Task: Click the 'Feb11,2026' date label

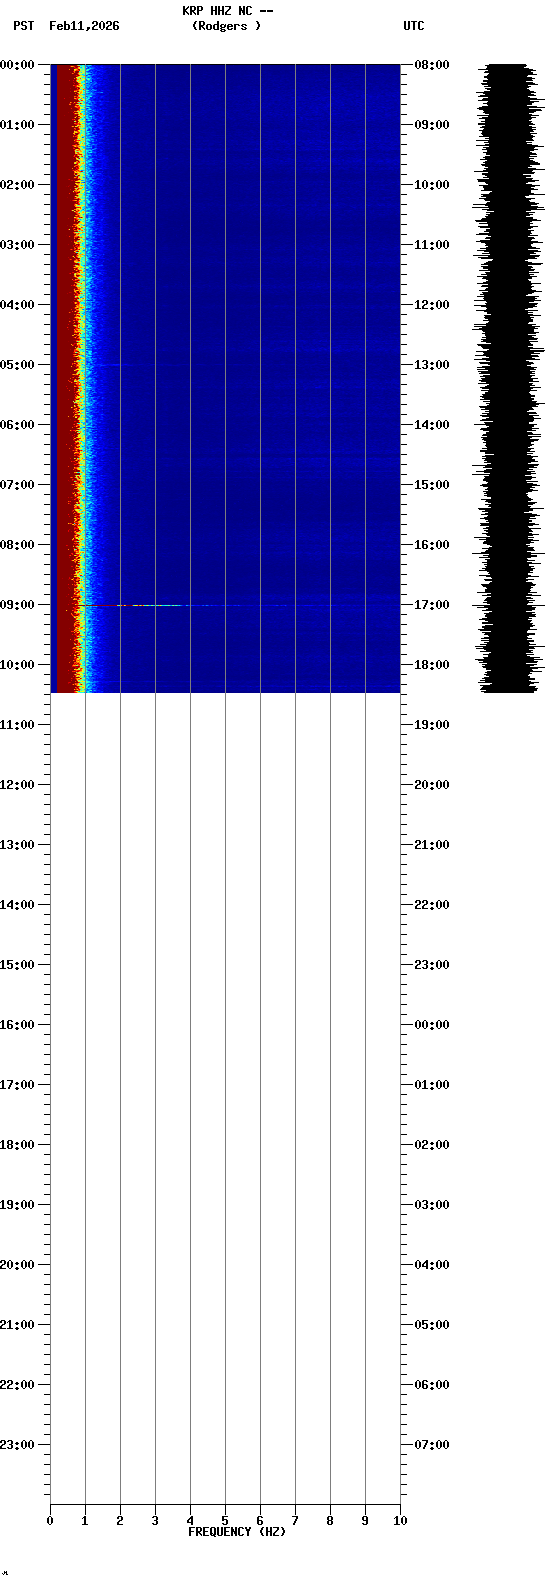Action: [x=84, y=26]
